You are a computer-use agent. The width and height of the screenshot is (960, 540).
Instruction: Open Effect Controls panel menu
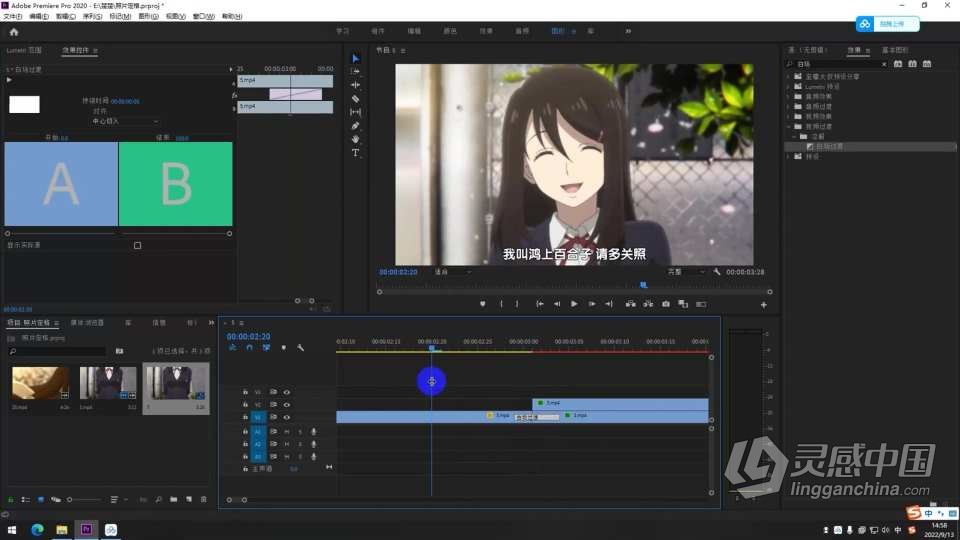coord(96,50)
